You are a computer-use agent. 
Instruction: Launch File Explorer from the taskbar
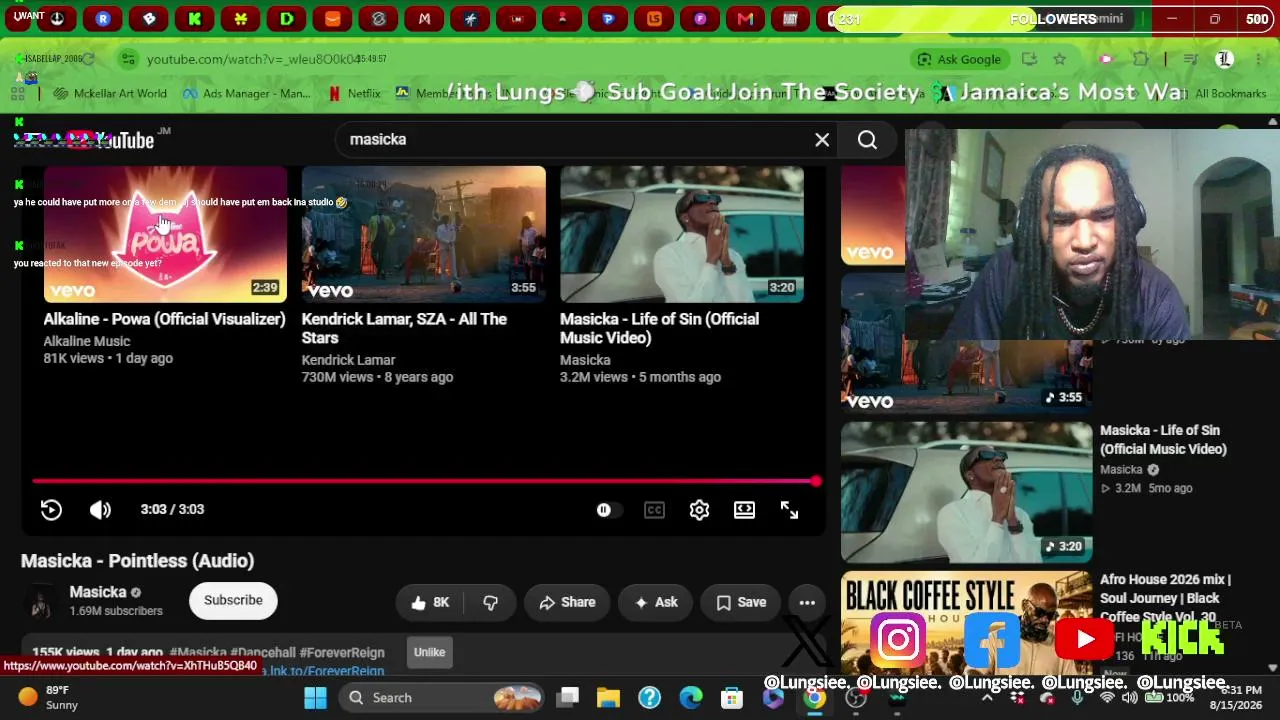point(608,697)
